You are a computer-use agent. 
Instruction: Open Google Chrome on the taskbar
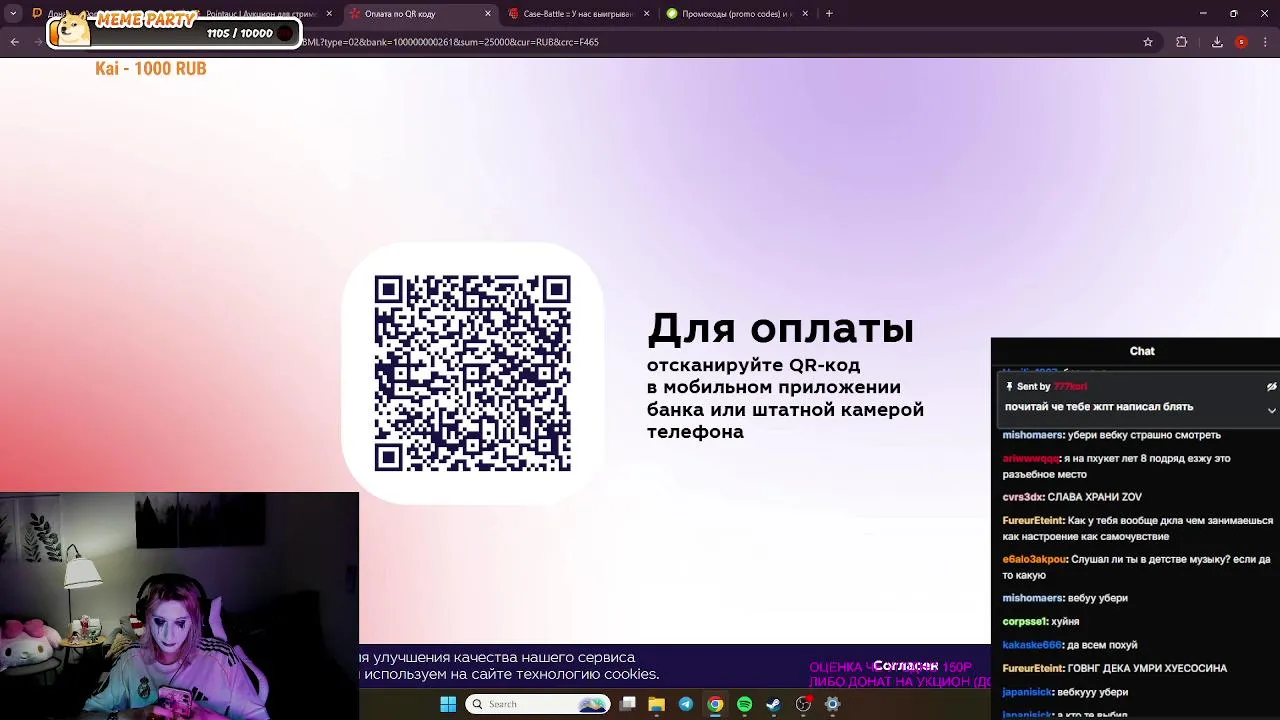(x=715, y=704)
